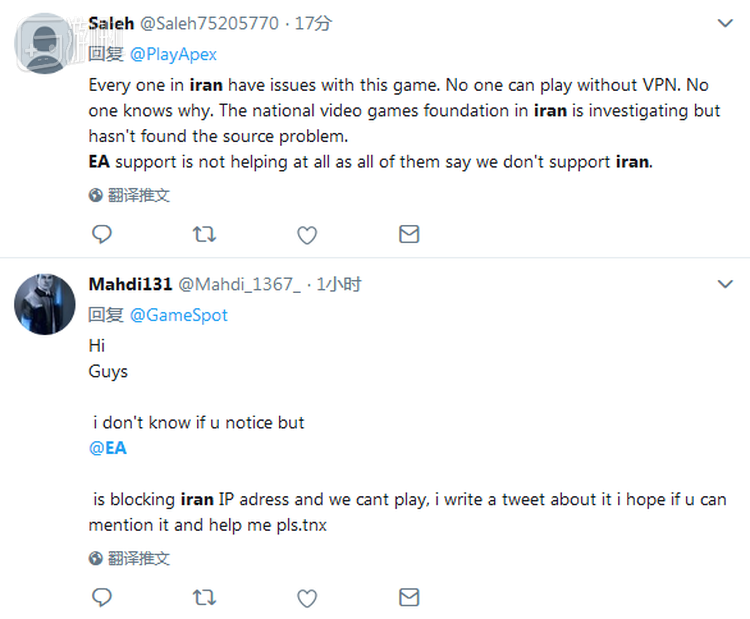Viewport: 750px width, 619px height.
Task: Expand the options chevron on Mahdi131's tweet
Action: [726, 285]
